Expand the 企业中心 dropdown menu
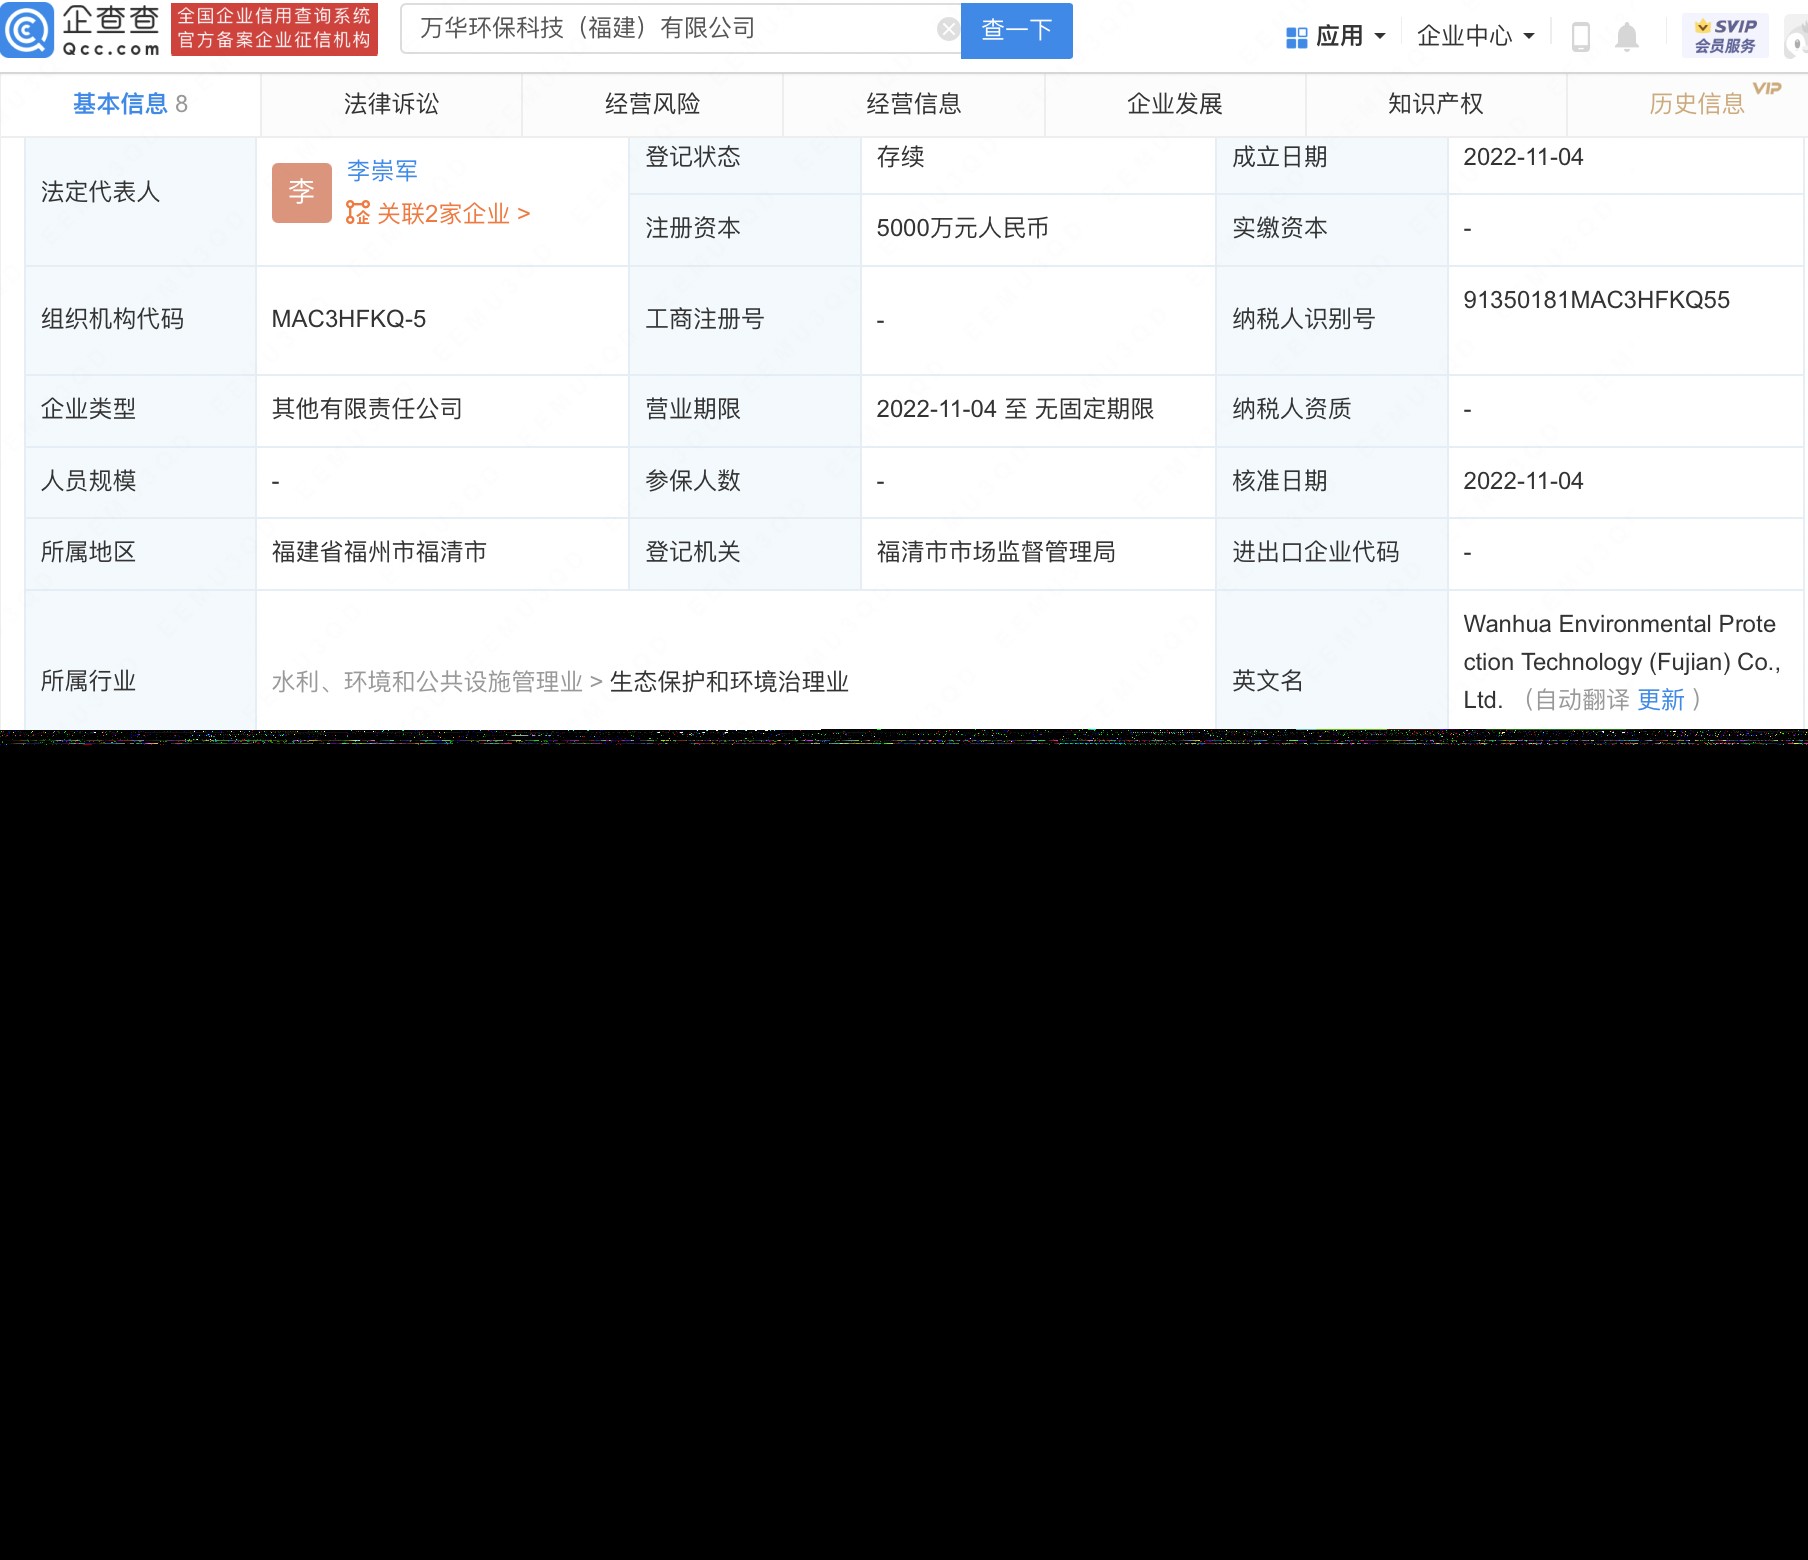This screenshot has width=1808, height=1560. click(1476, 37)
